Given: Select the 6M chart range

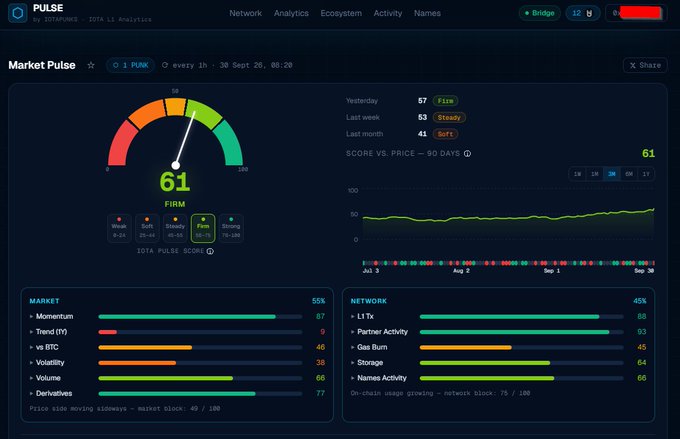Looking at the screenshot, I should (629, 174).
